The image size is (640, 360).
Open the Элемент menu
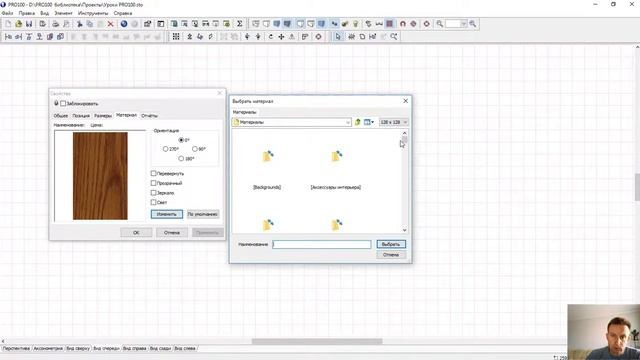click(63, 13)
